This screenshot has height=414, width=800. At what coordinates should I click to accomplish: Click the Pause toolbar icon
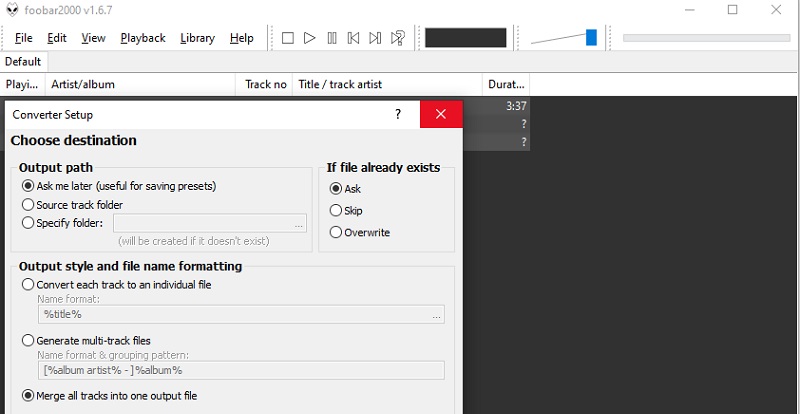click(x=331, y=38)
